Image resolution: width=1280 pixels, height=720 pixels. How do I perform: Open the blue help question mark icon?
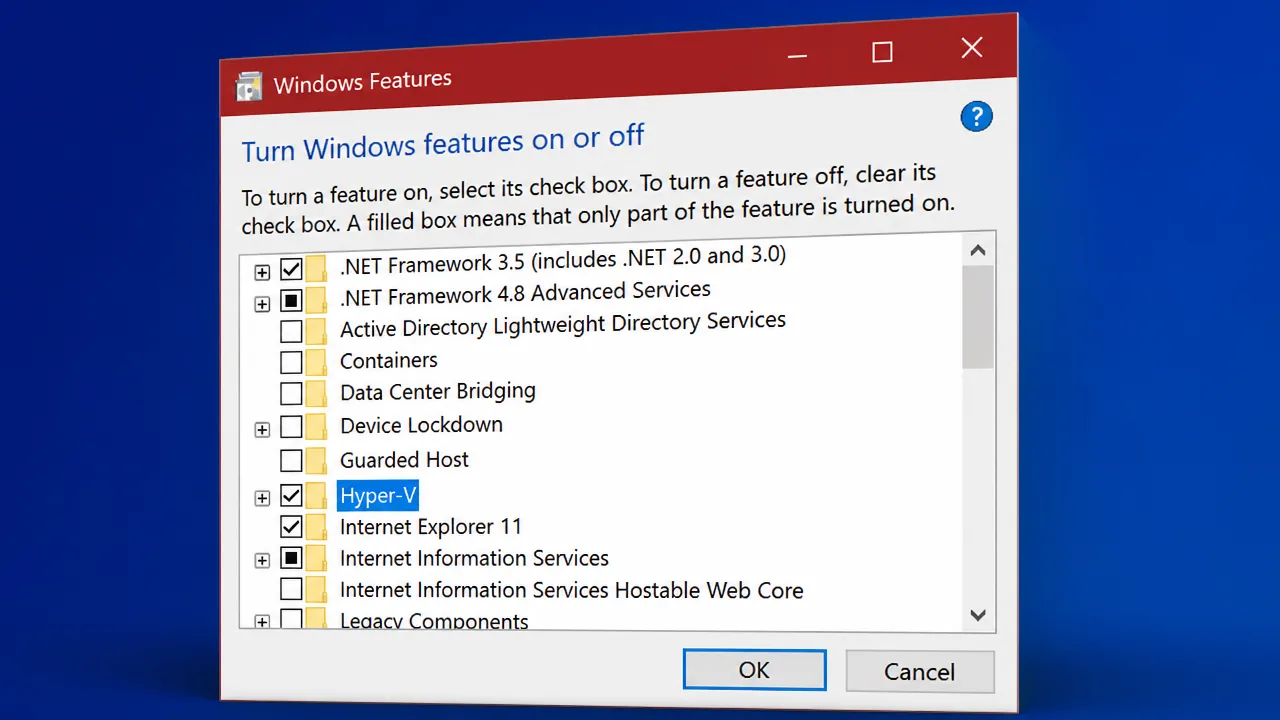pos(976,116)
